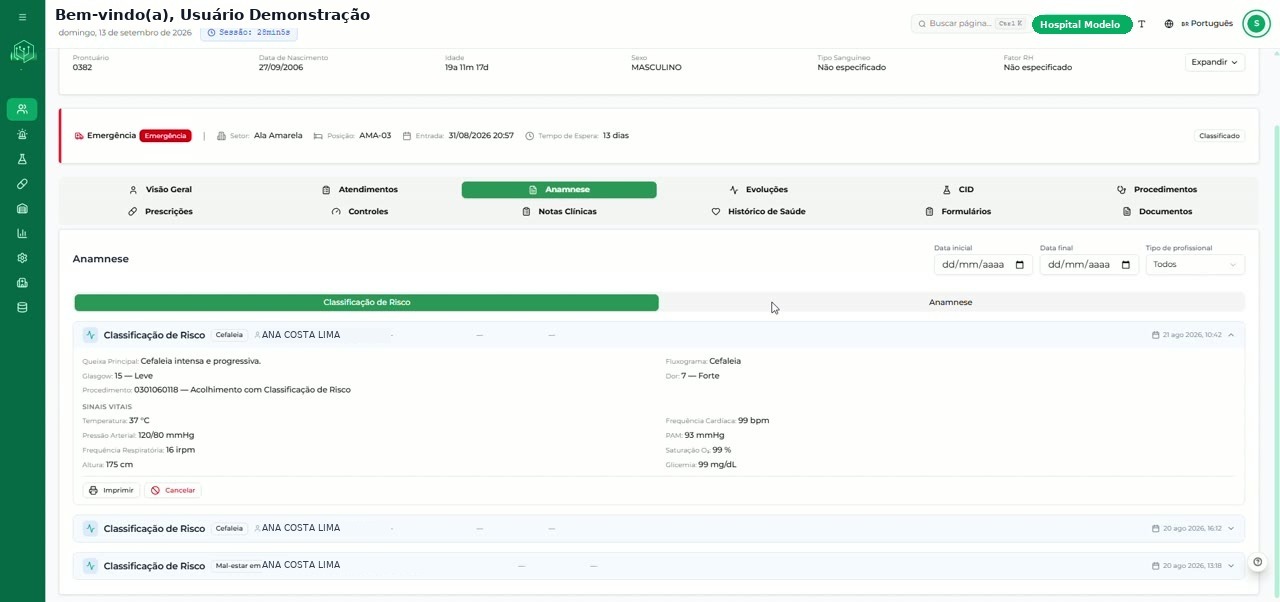
Task: Click the Frequência Cardíaca value 99 bpm
Action: click(754, 421)
